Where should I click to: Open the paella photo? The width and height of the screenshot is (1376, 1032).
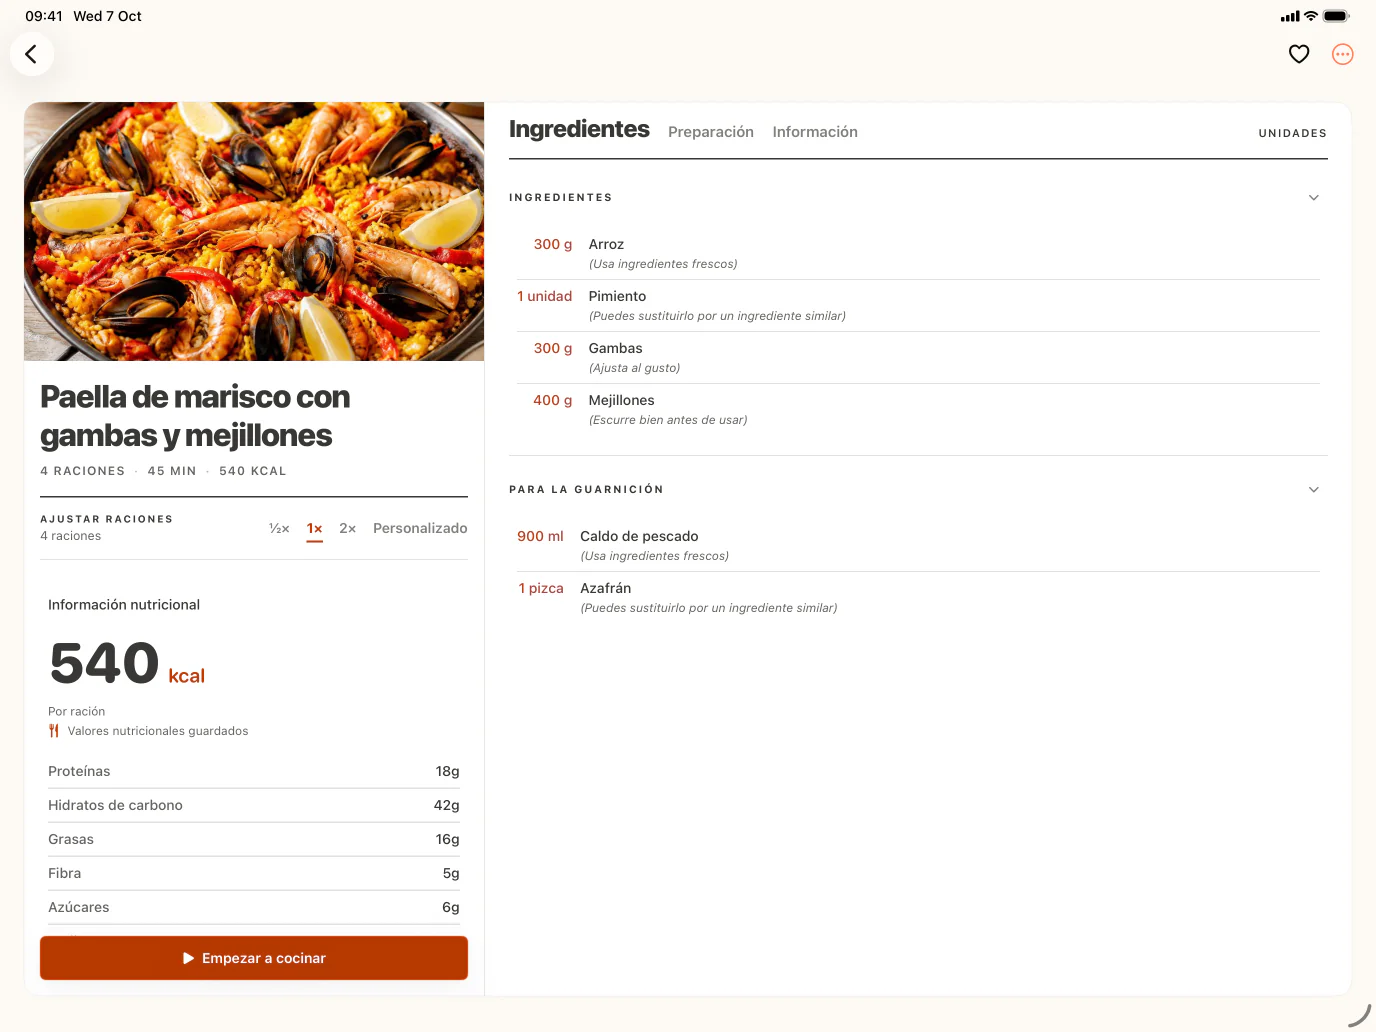tap(254, 231)
